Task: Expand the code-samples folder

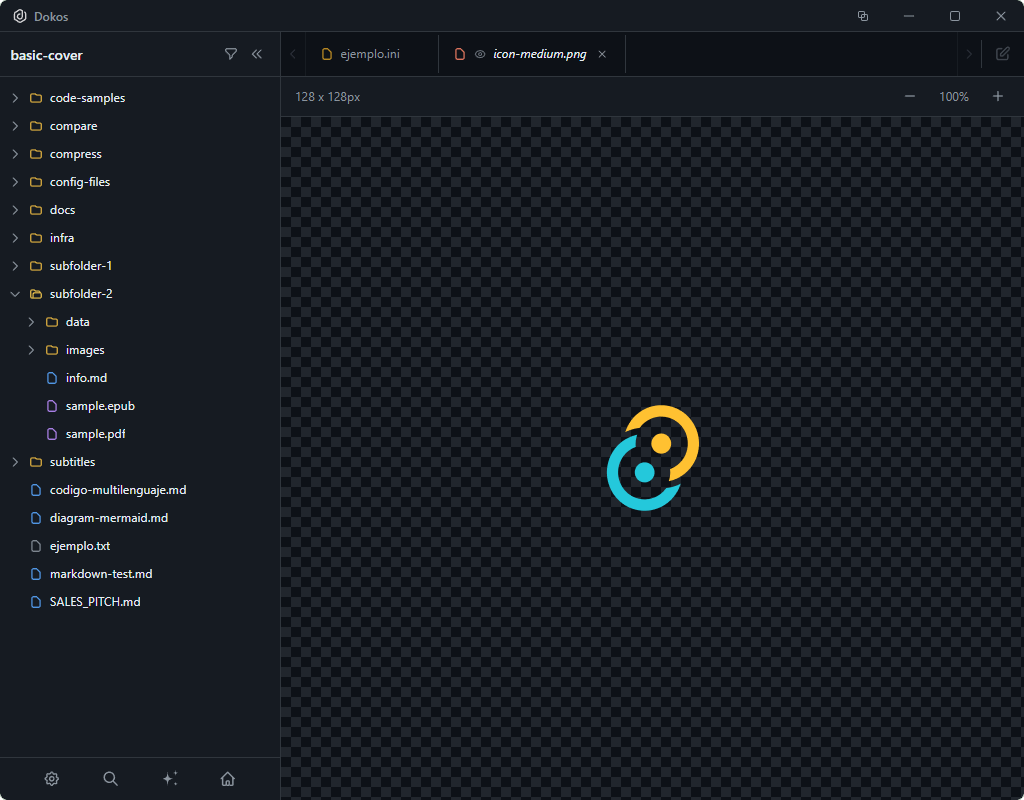Action: (15, 98)
